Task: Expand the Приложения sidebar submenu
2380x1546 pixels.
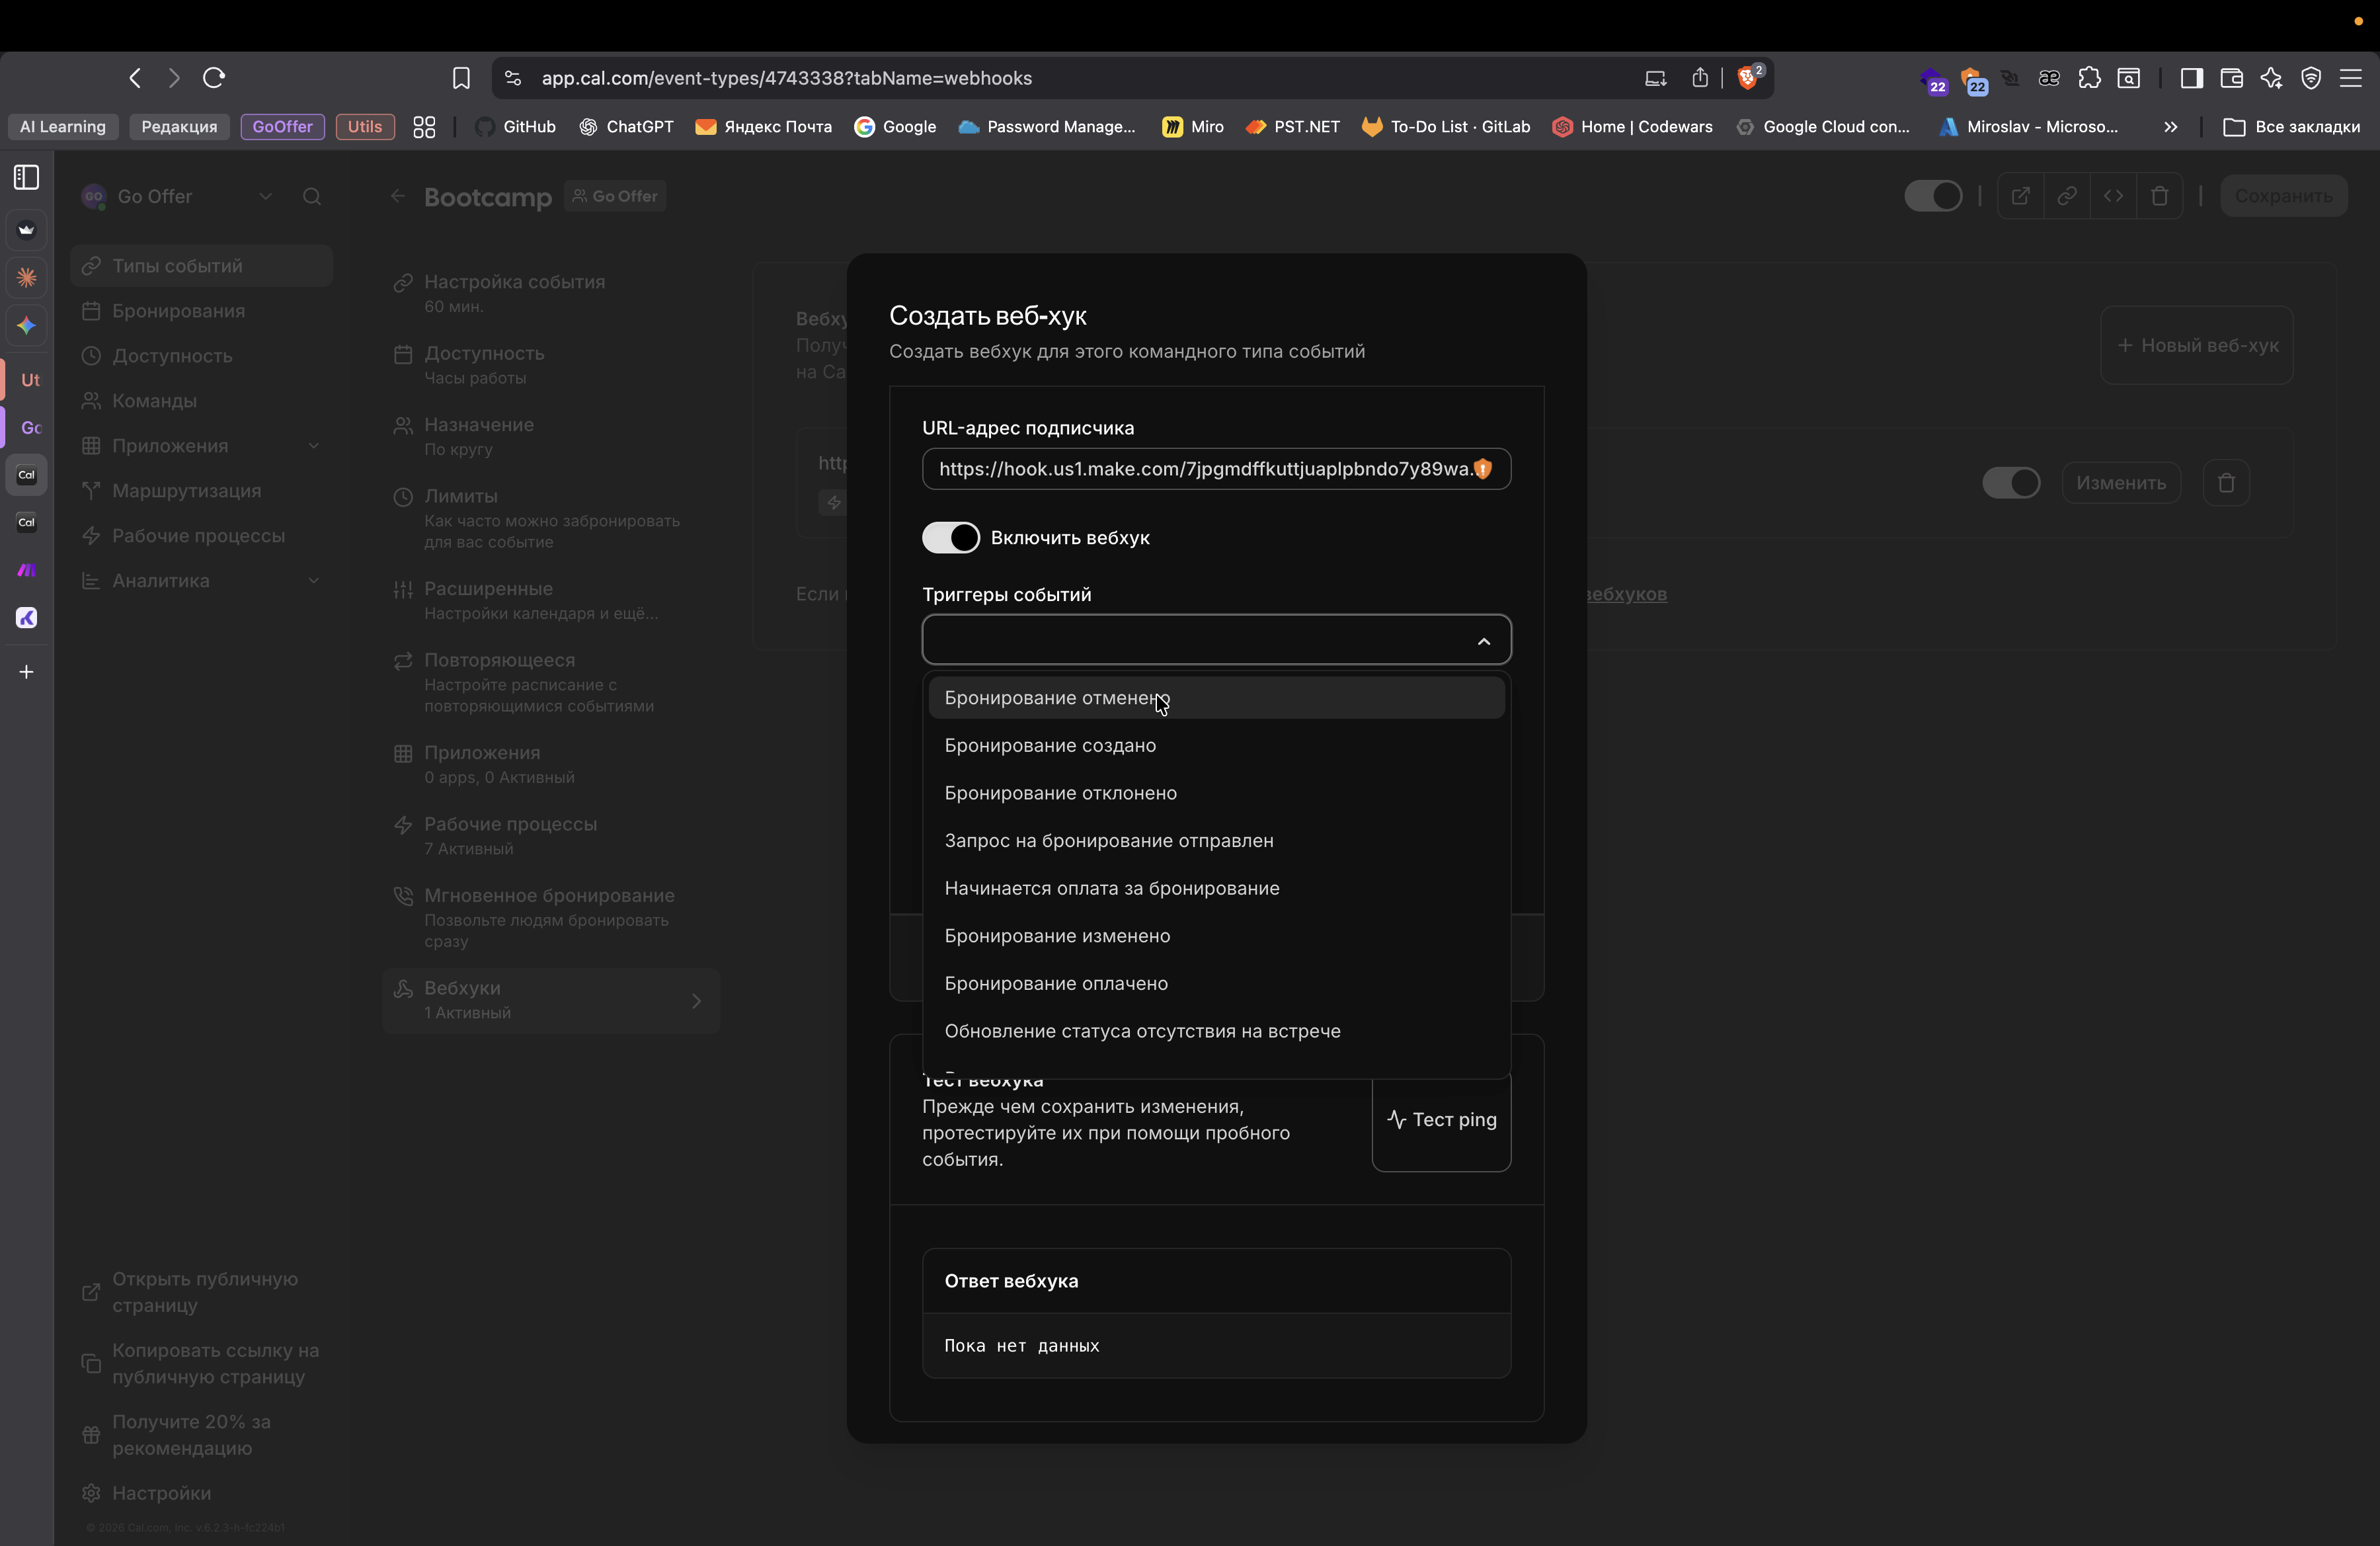Action: coord(313,446)
